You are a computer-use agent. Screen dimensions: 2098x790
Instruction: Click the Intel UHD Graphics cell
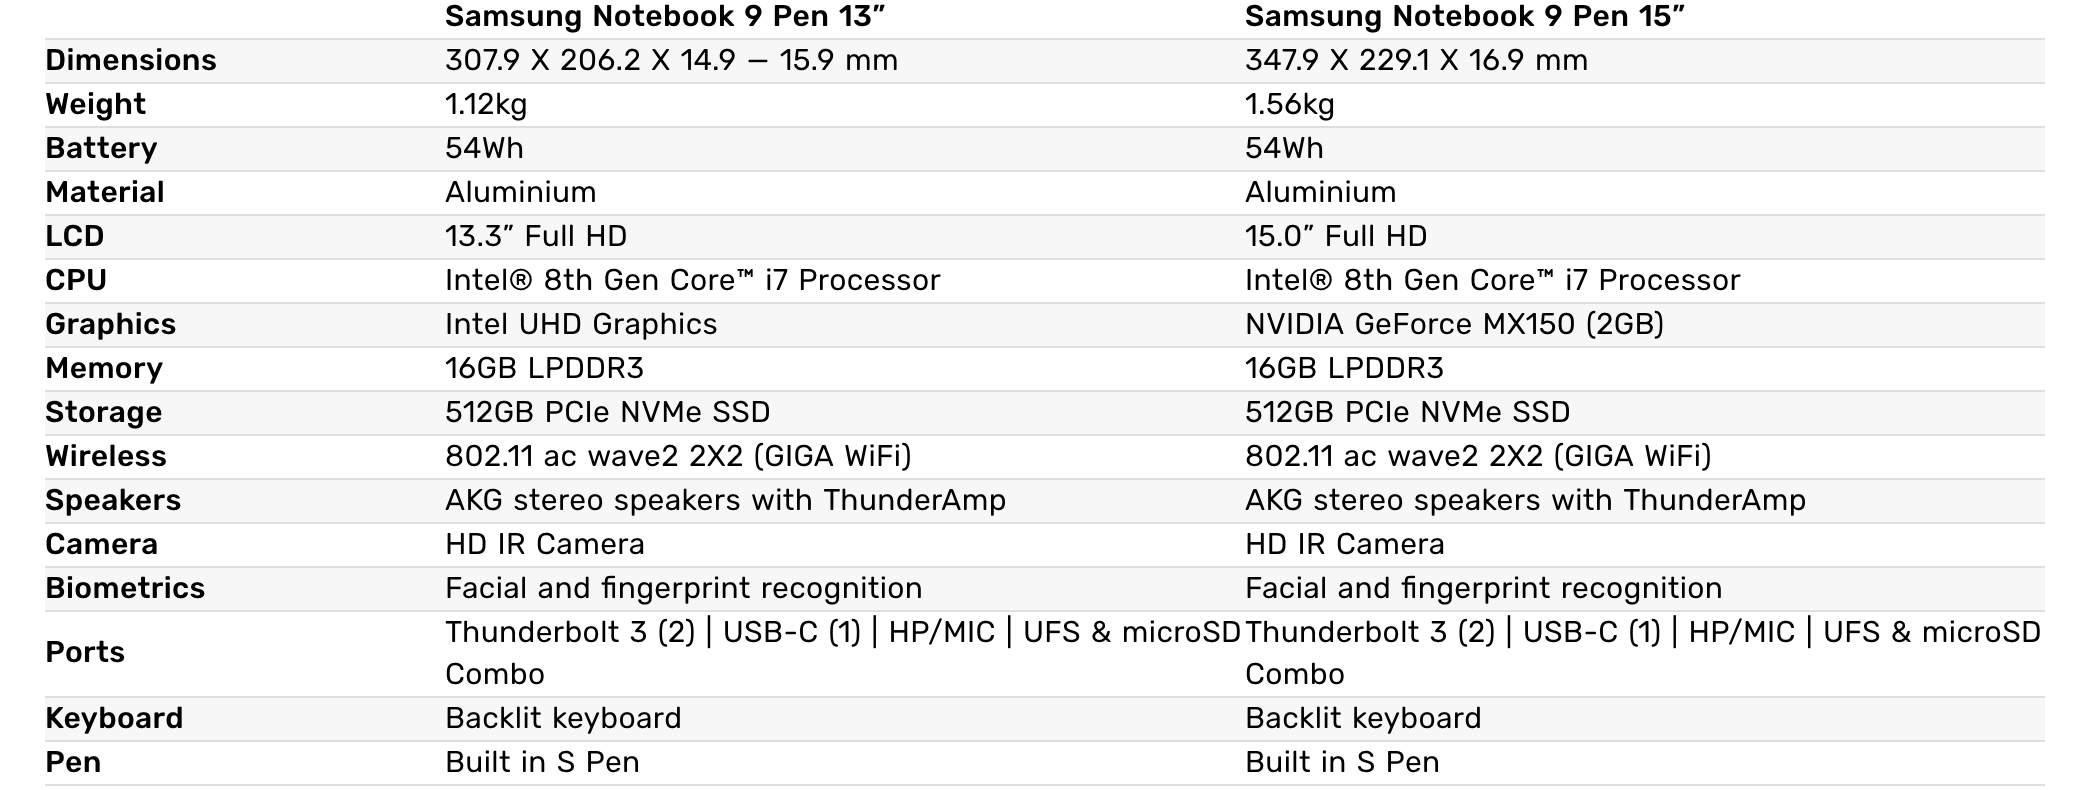[581, 324]
